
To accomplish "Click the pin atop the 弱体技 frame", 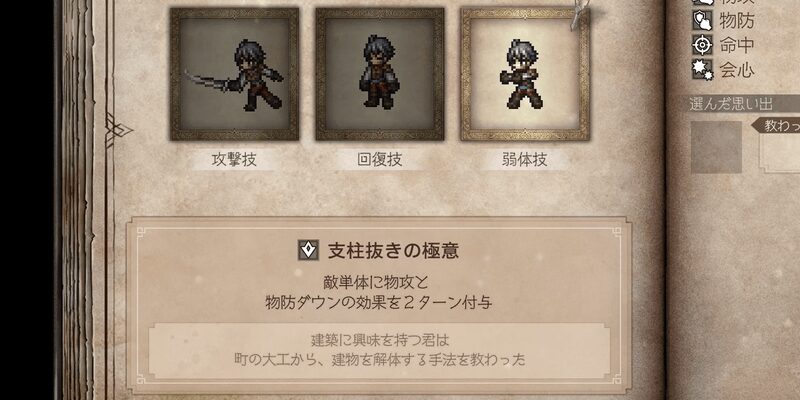I will click(578, 13).
